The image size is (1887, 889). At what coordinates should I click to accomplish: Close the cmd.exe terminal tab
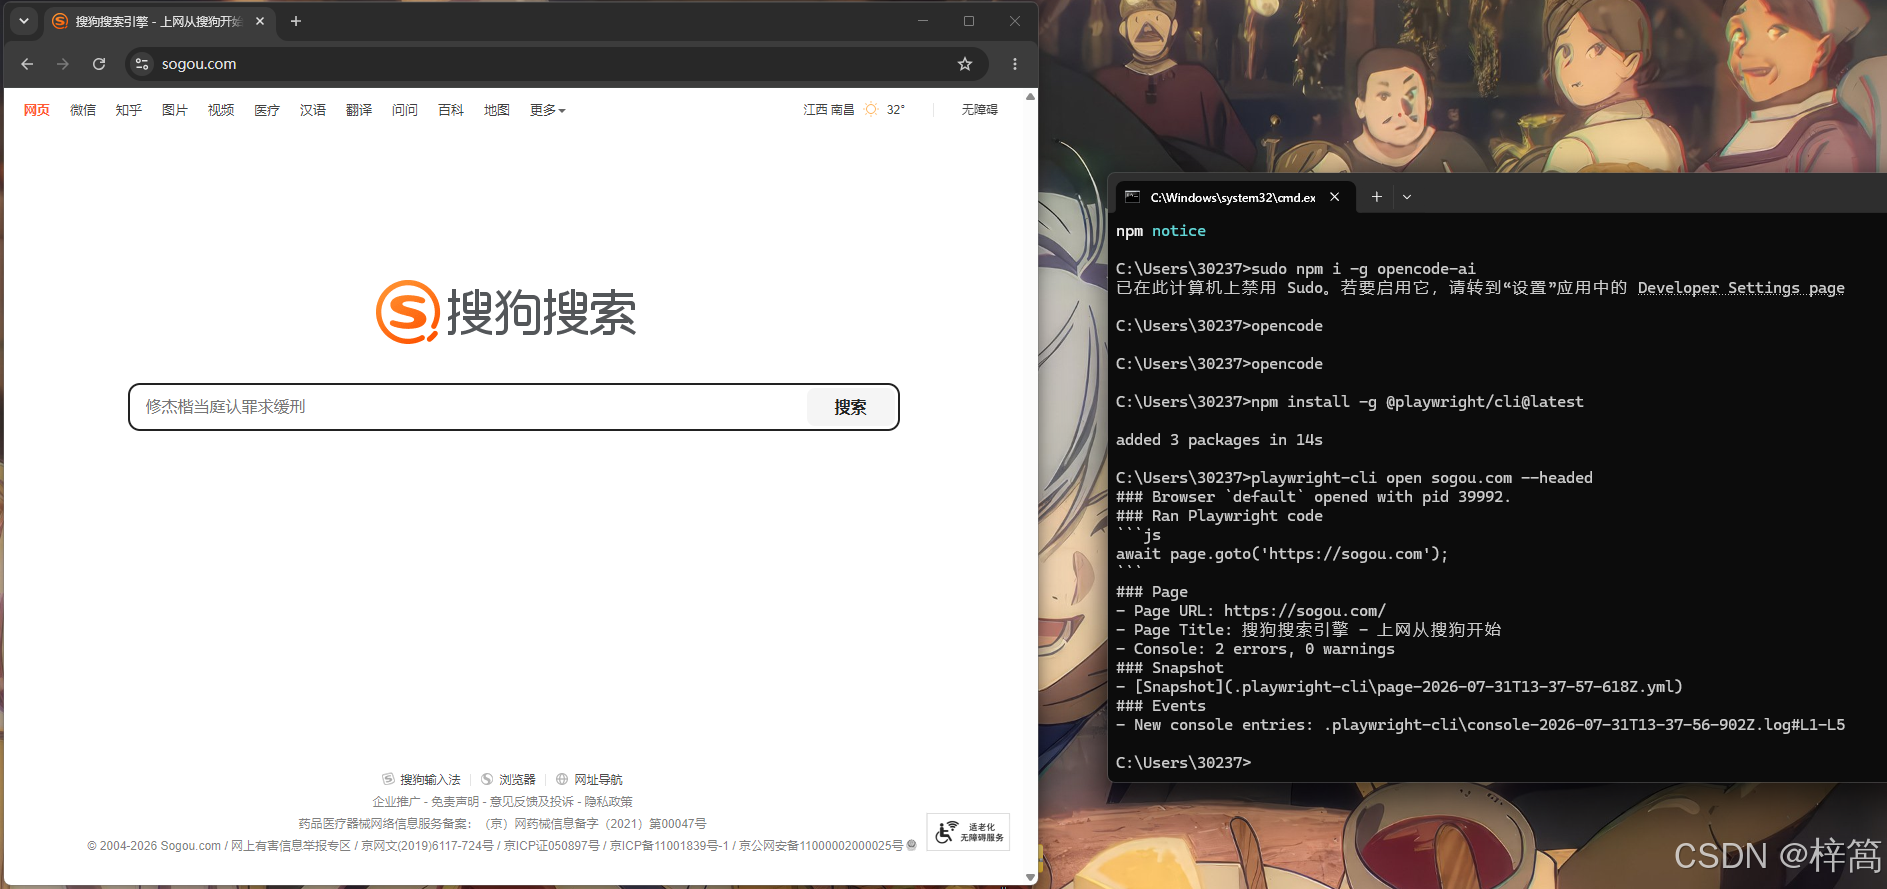1335,197
